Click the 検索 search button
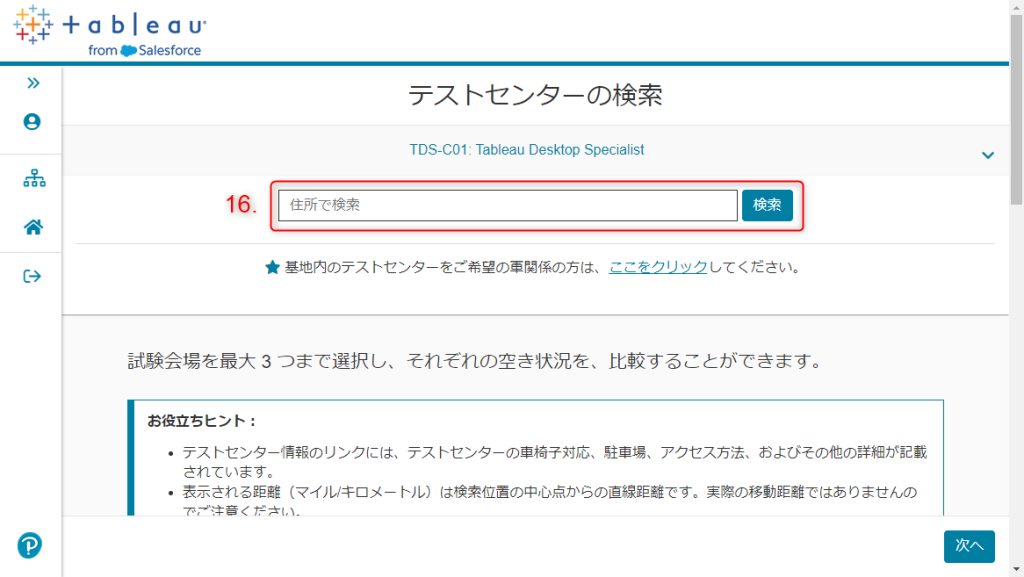1024x577 pixels. [x=767, y=205]
